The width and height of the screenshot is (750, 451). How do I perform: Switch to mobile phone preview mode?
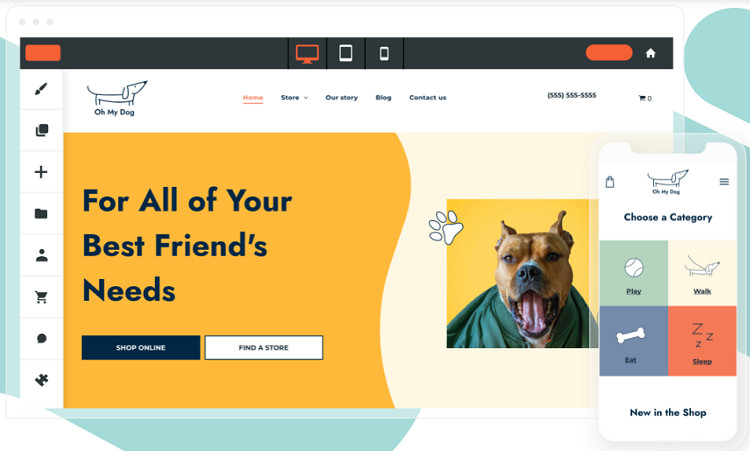tap(384, 53)
